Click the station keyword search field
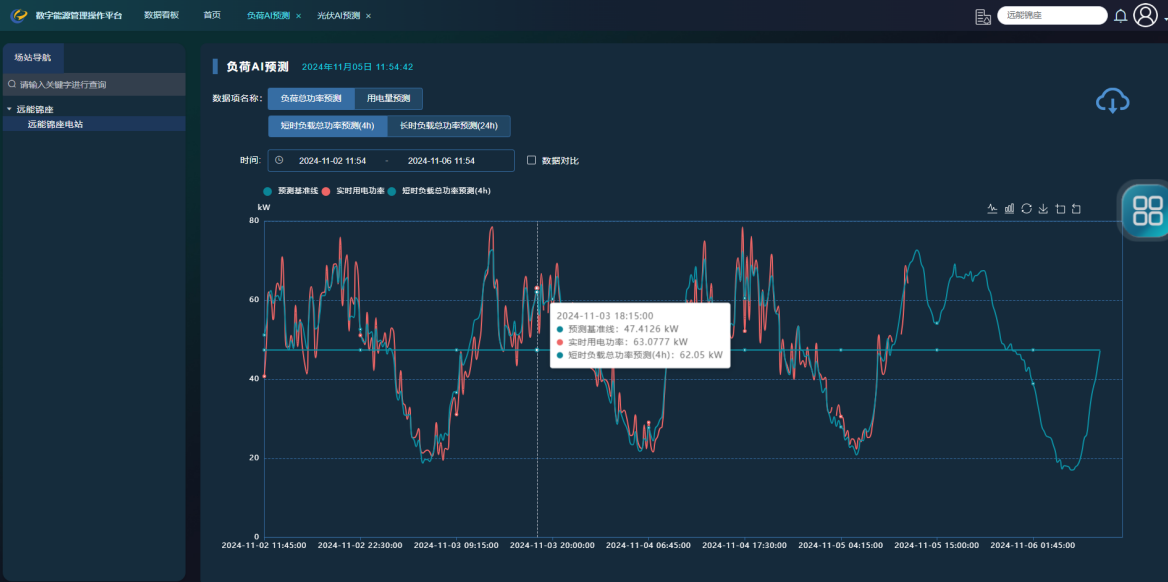Viewport: 1168px width, 582px height. 95,85
